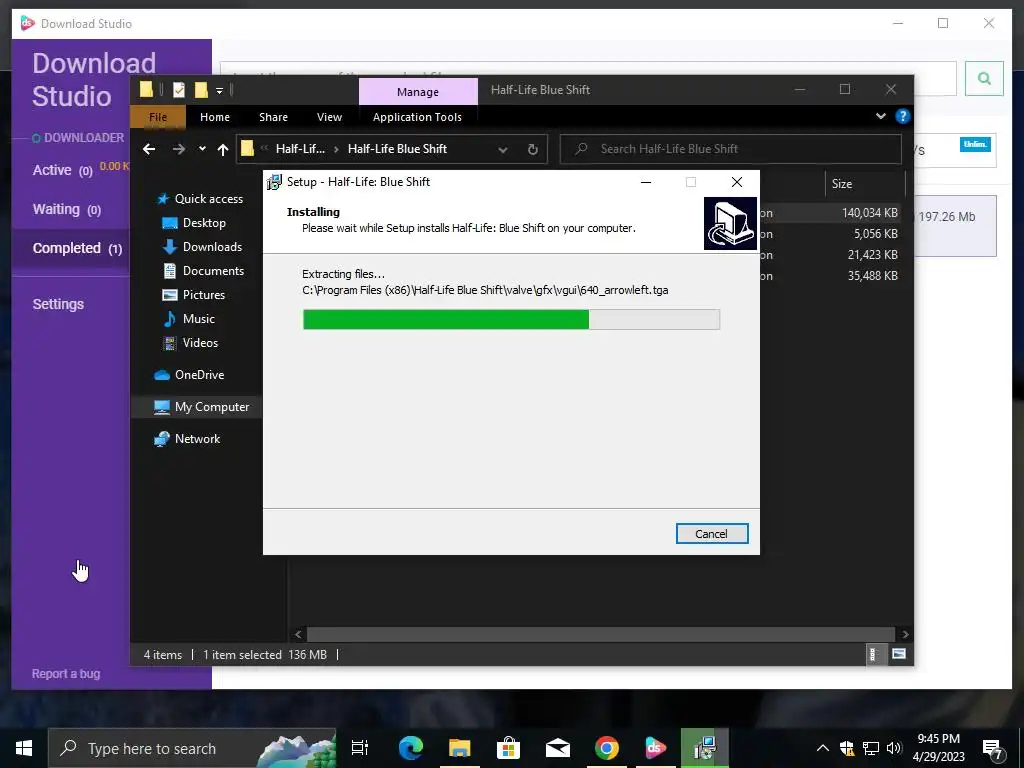
Task: Click Report a bug link
Action: coord(66,674)
